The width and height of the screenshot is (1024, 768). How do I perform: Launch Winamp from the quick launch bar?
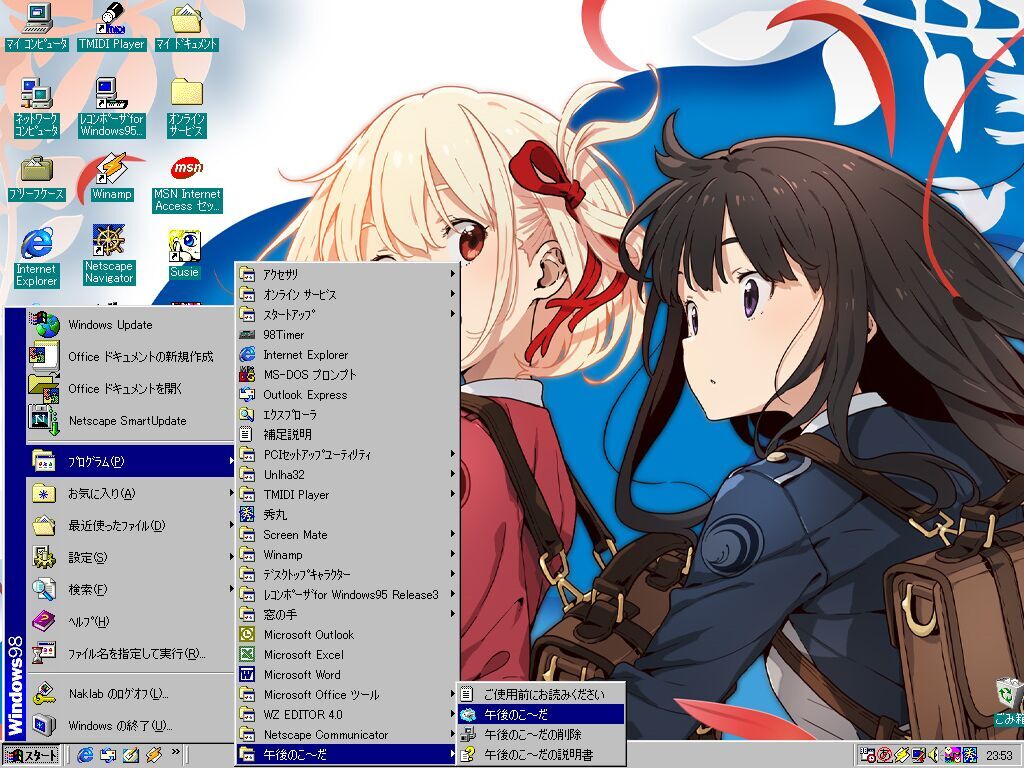153,756
